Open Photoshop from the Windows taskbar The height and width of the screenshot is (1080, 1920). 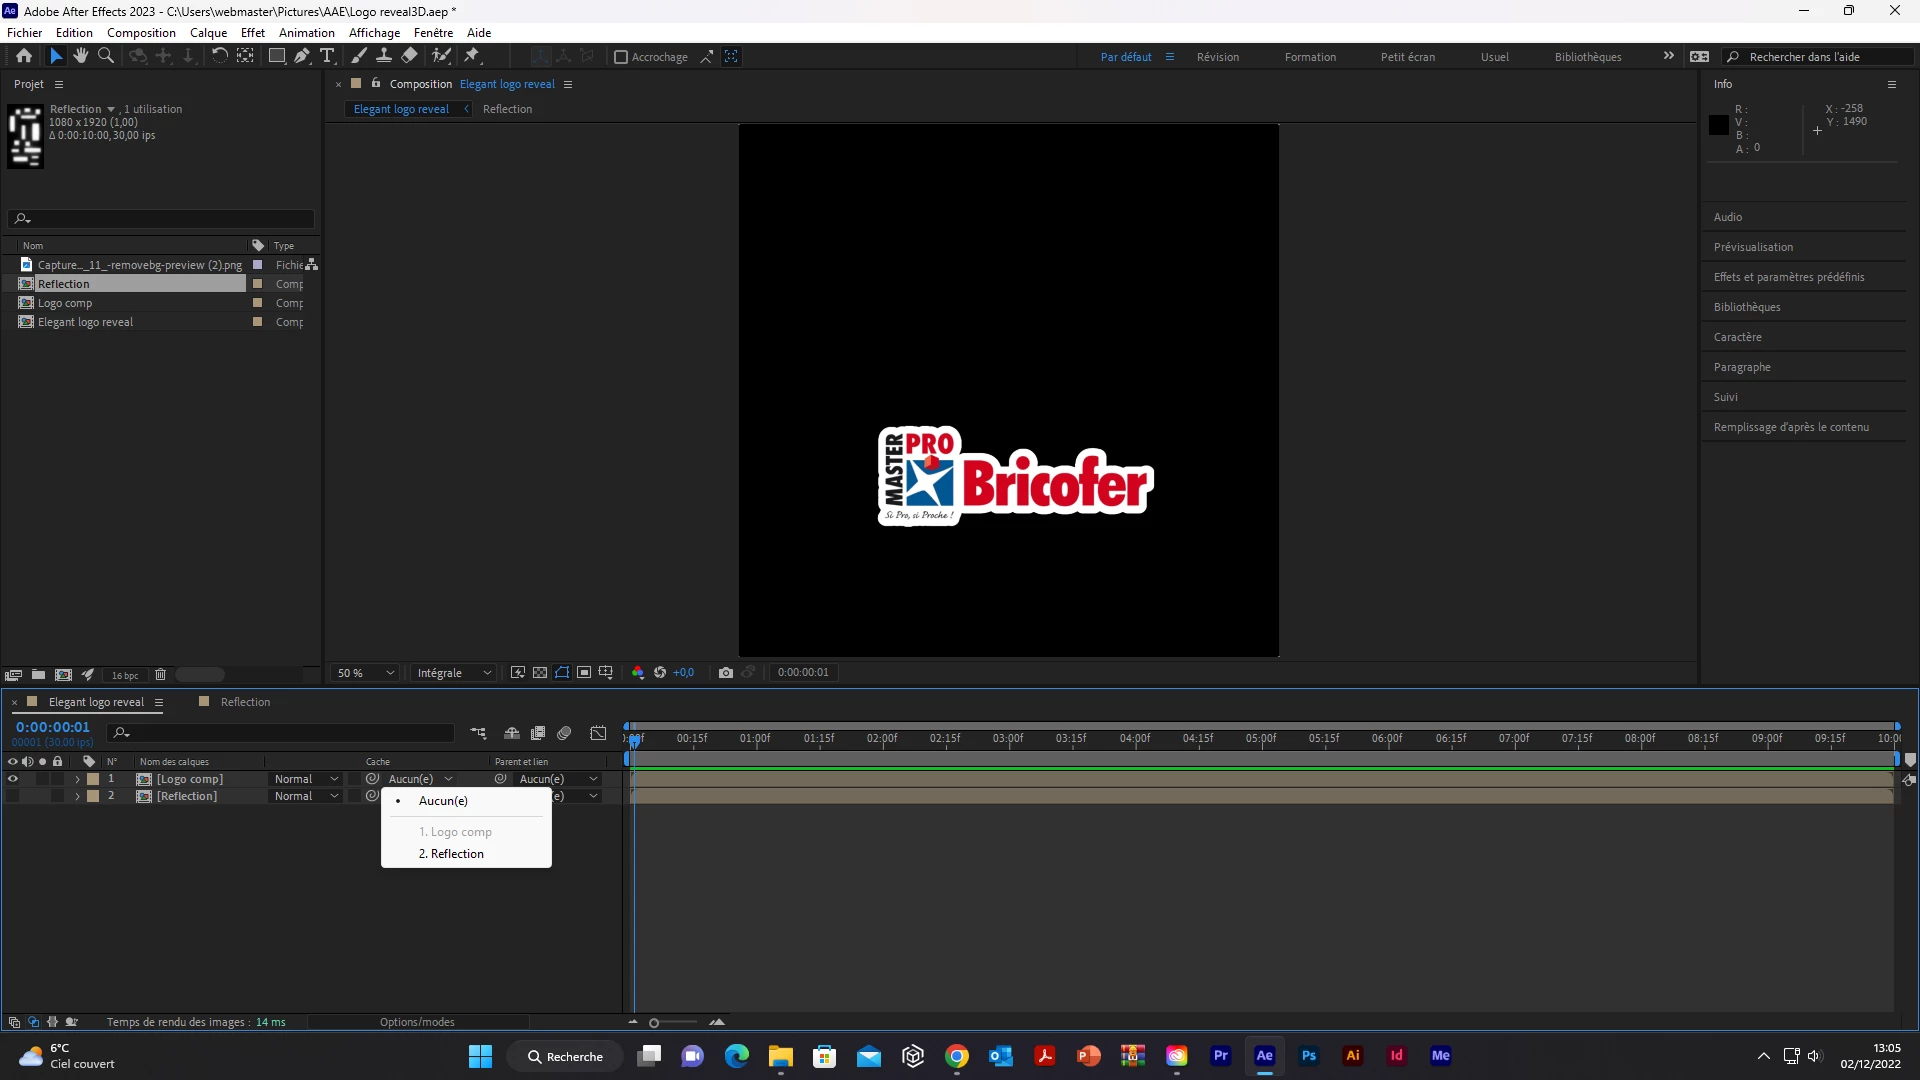coord(1308,1056)
